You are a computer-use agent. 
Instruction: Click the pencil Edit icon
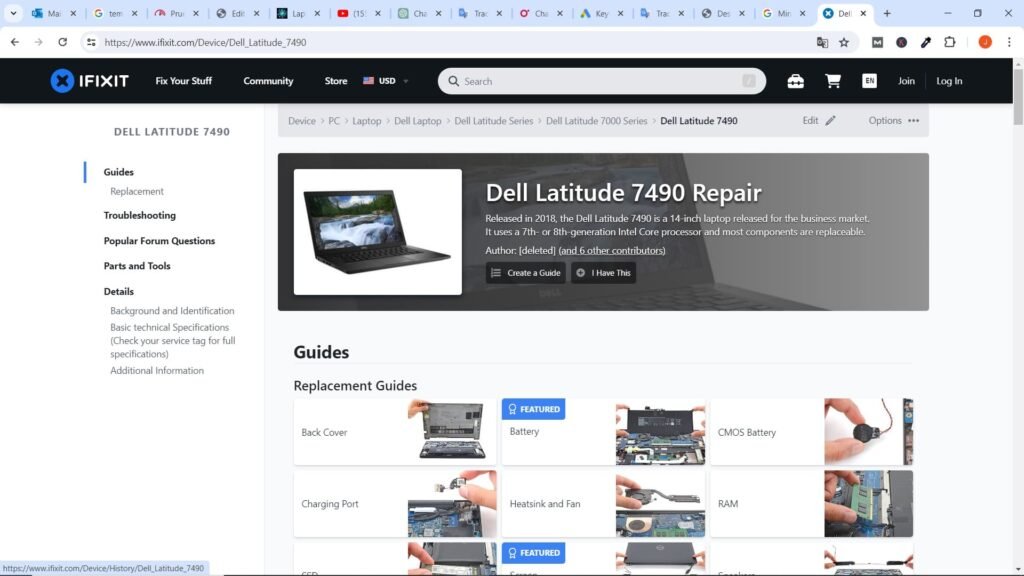(830, 121)
